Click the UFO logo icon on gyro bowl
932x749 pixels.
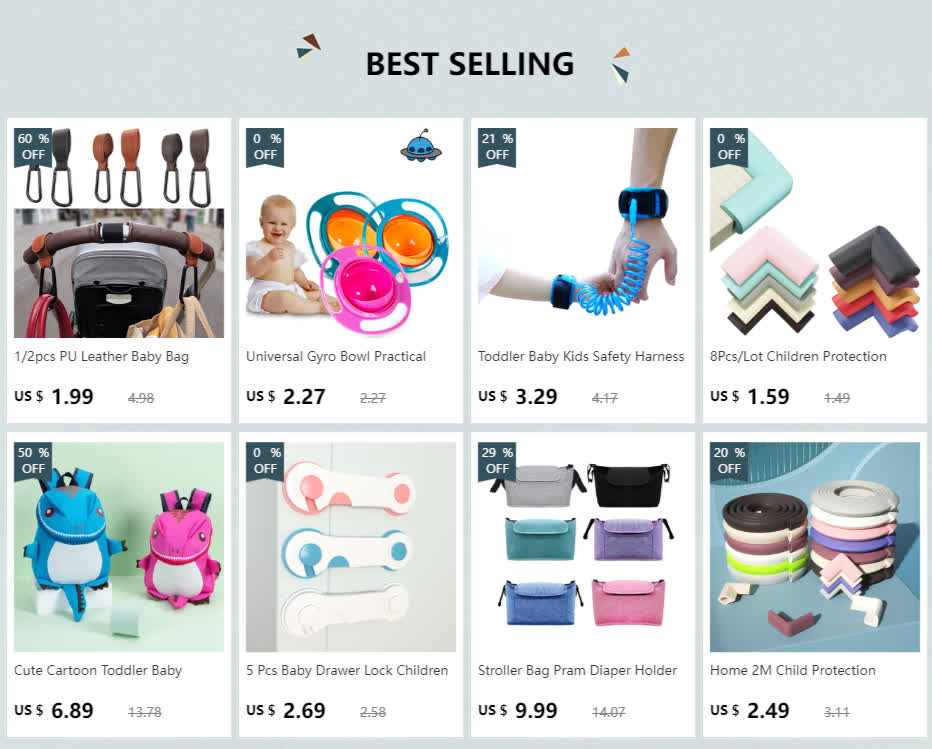point(421,146)
